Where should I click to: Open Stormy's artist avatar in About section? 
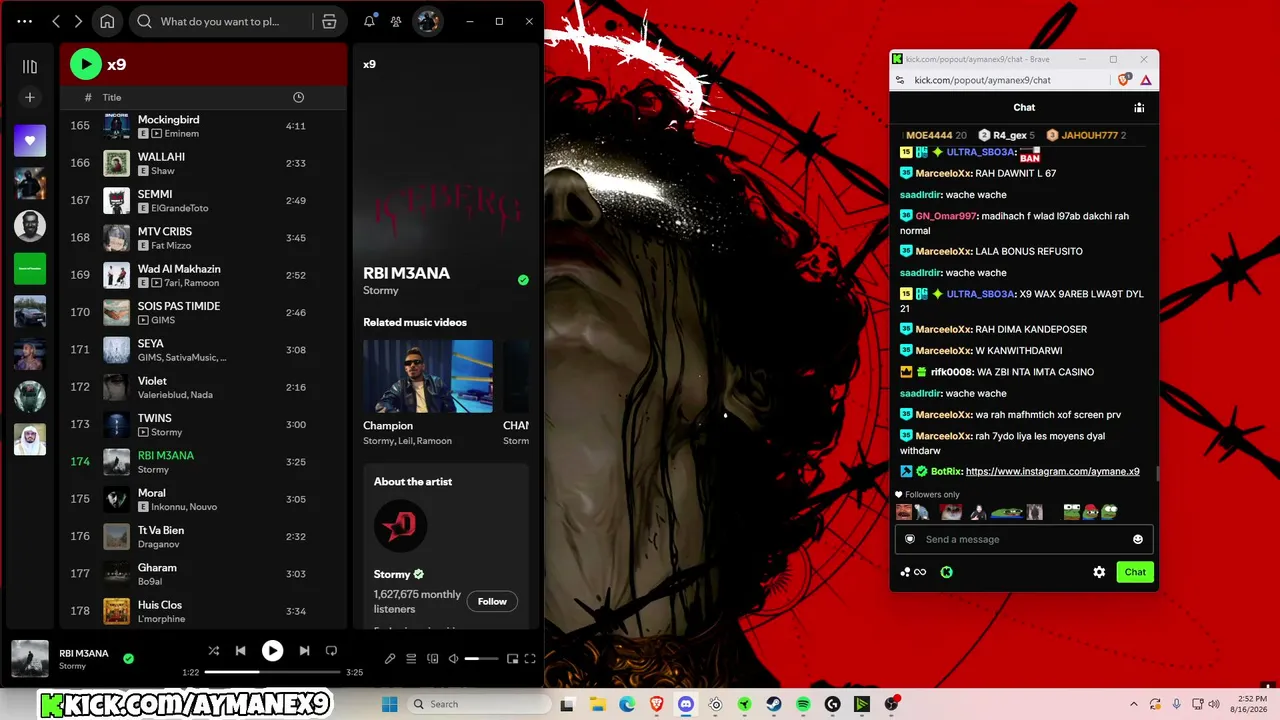(x=400, y=526)
